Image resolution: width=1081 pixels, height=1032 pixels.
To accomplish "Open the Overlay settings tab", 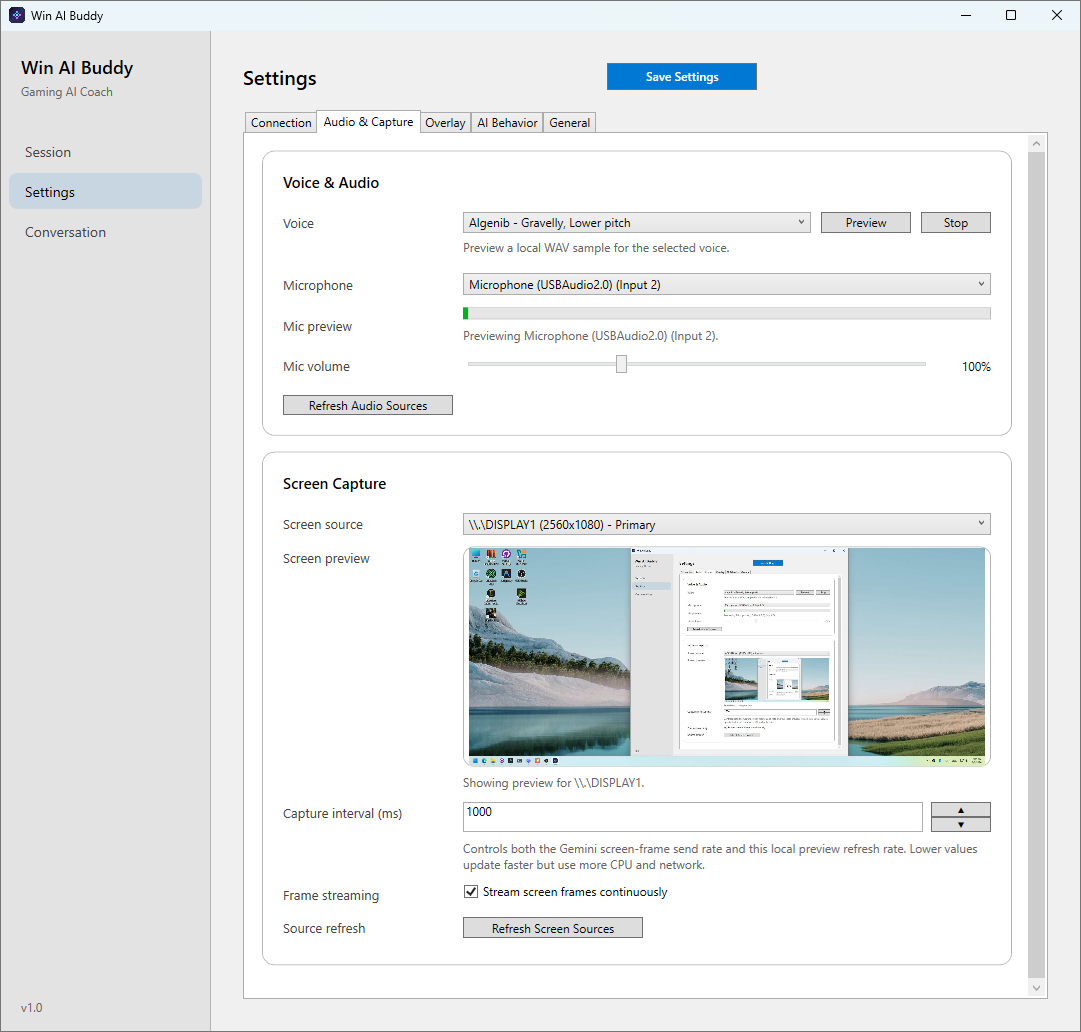I will [444, 122].
